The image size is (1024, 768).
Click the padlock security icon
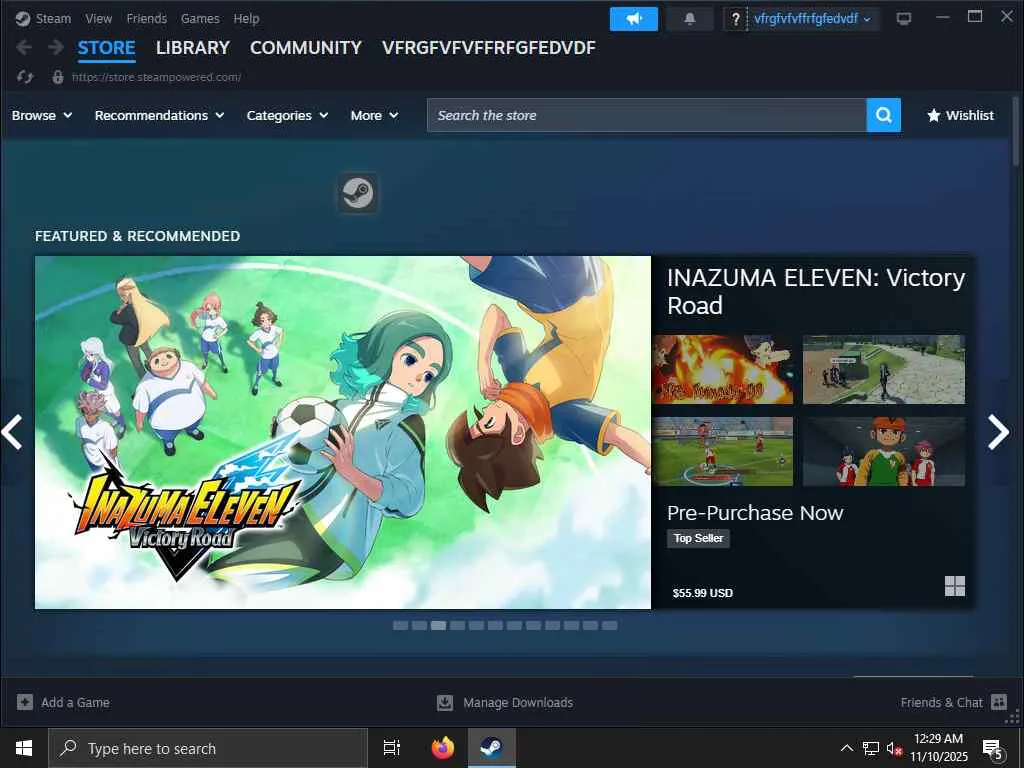tap(58, 77)
